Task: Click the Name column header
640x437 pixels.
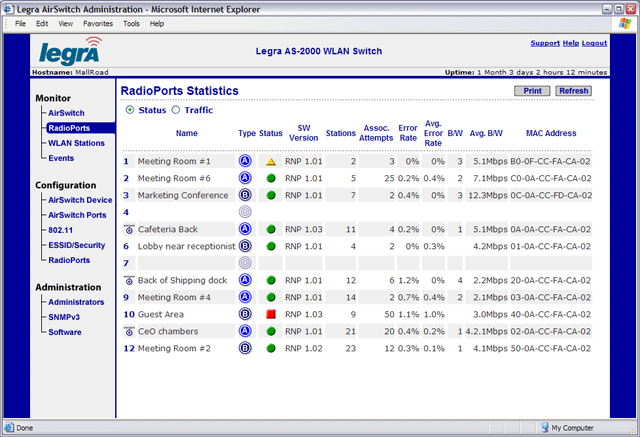Action: click(x=187, y=133)
